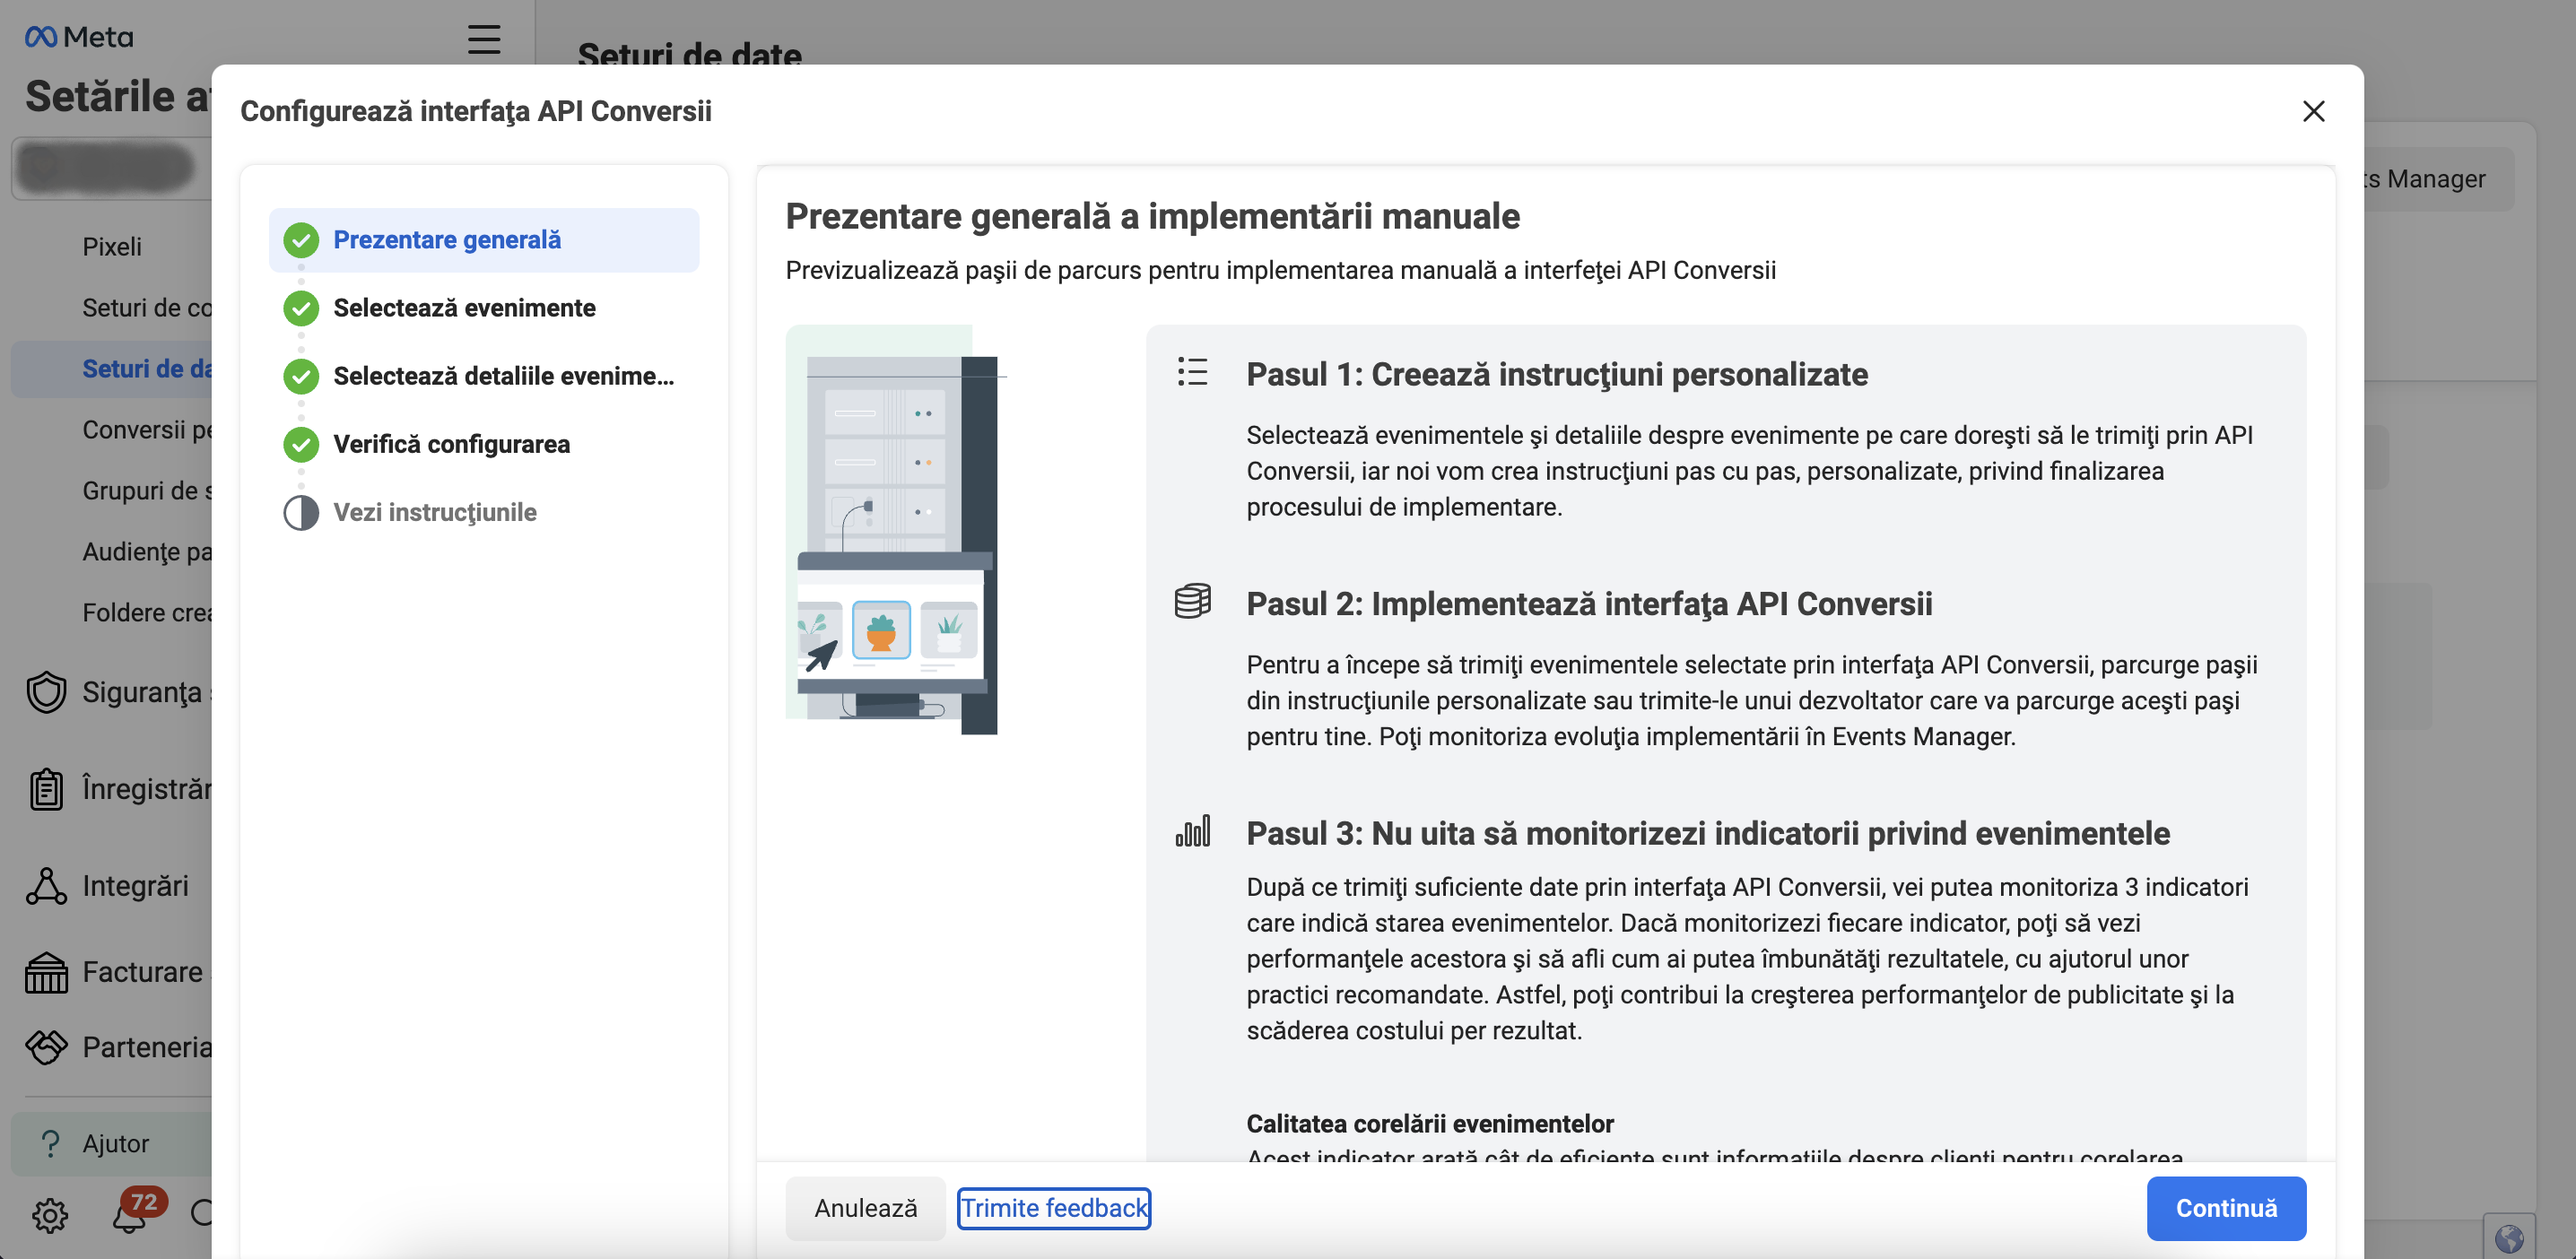Select the Verifică configurarea step
This screenshot has width=2576, height=1259.
pyautogui.click(x=452, y=444)
